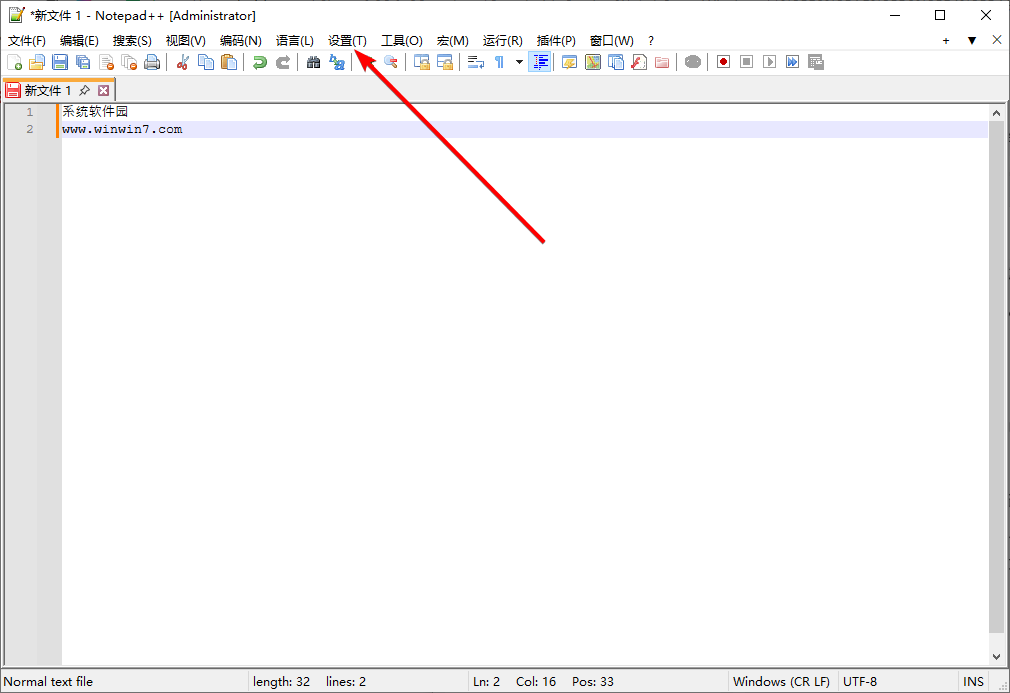
Task: Play back the recorded macro
Action: tap(770, 62)
